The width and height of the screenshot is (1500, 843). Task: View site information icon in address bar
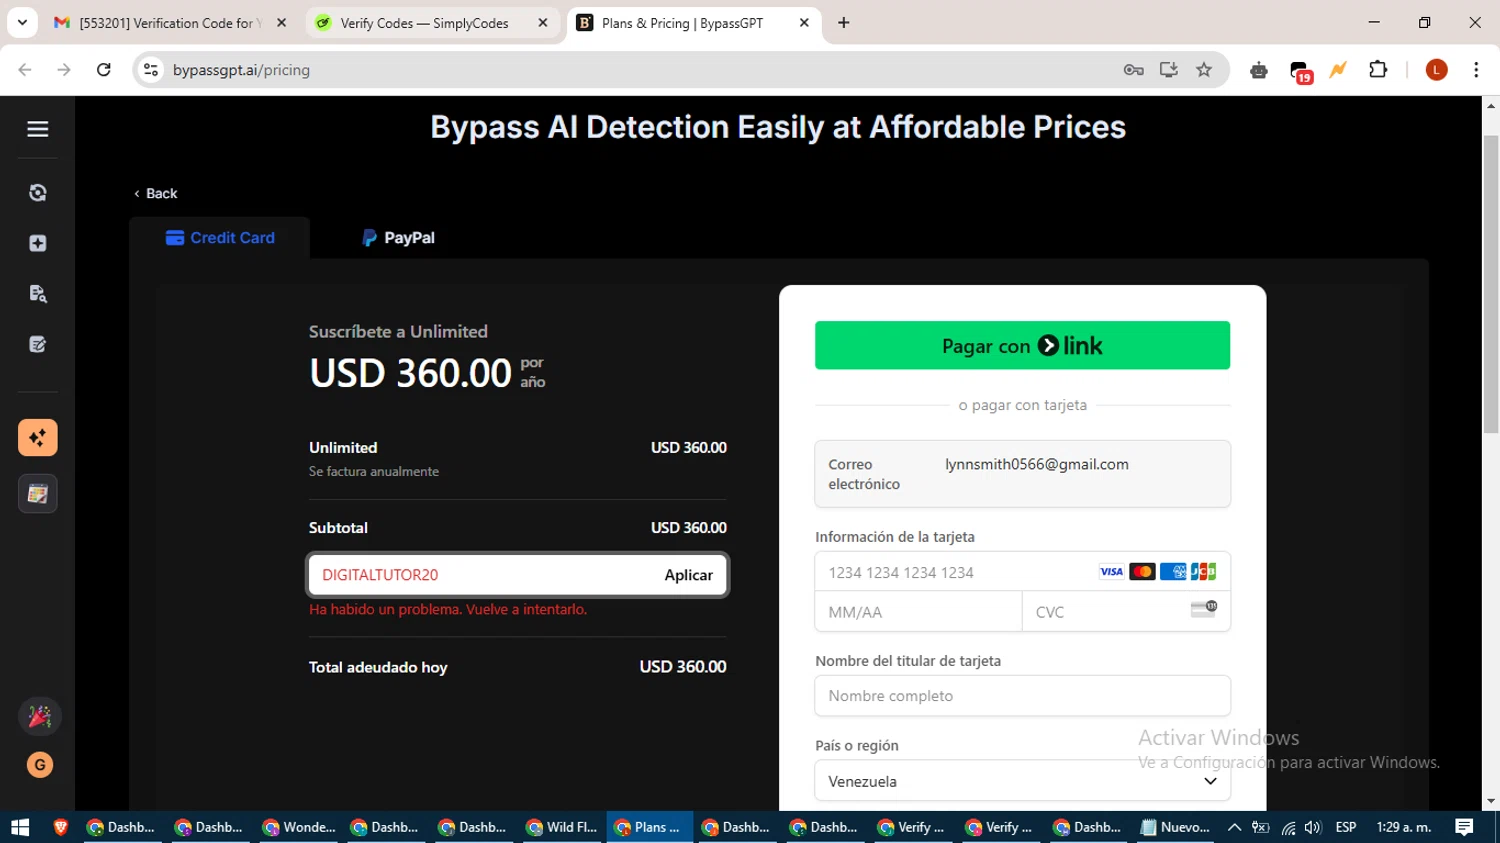(x=151, y=70)
